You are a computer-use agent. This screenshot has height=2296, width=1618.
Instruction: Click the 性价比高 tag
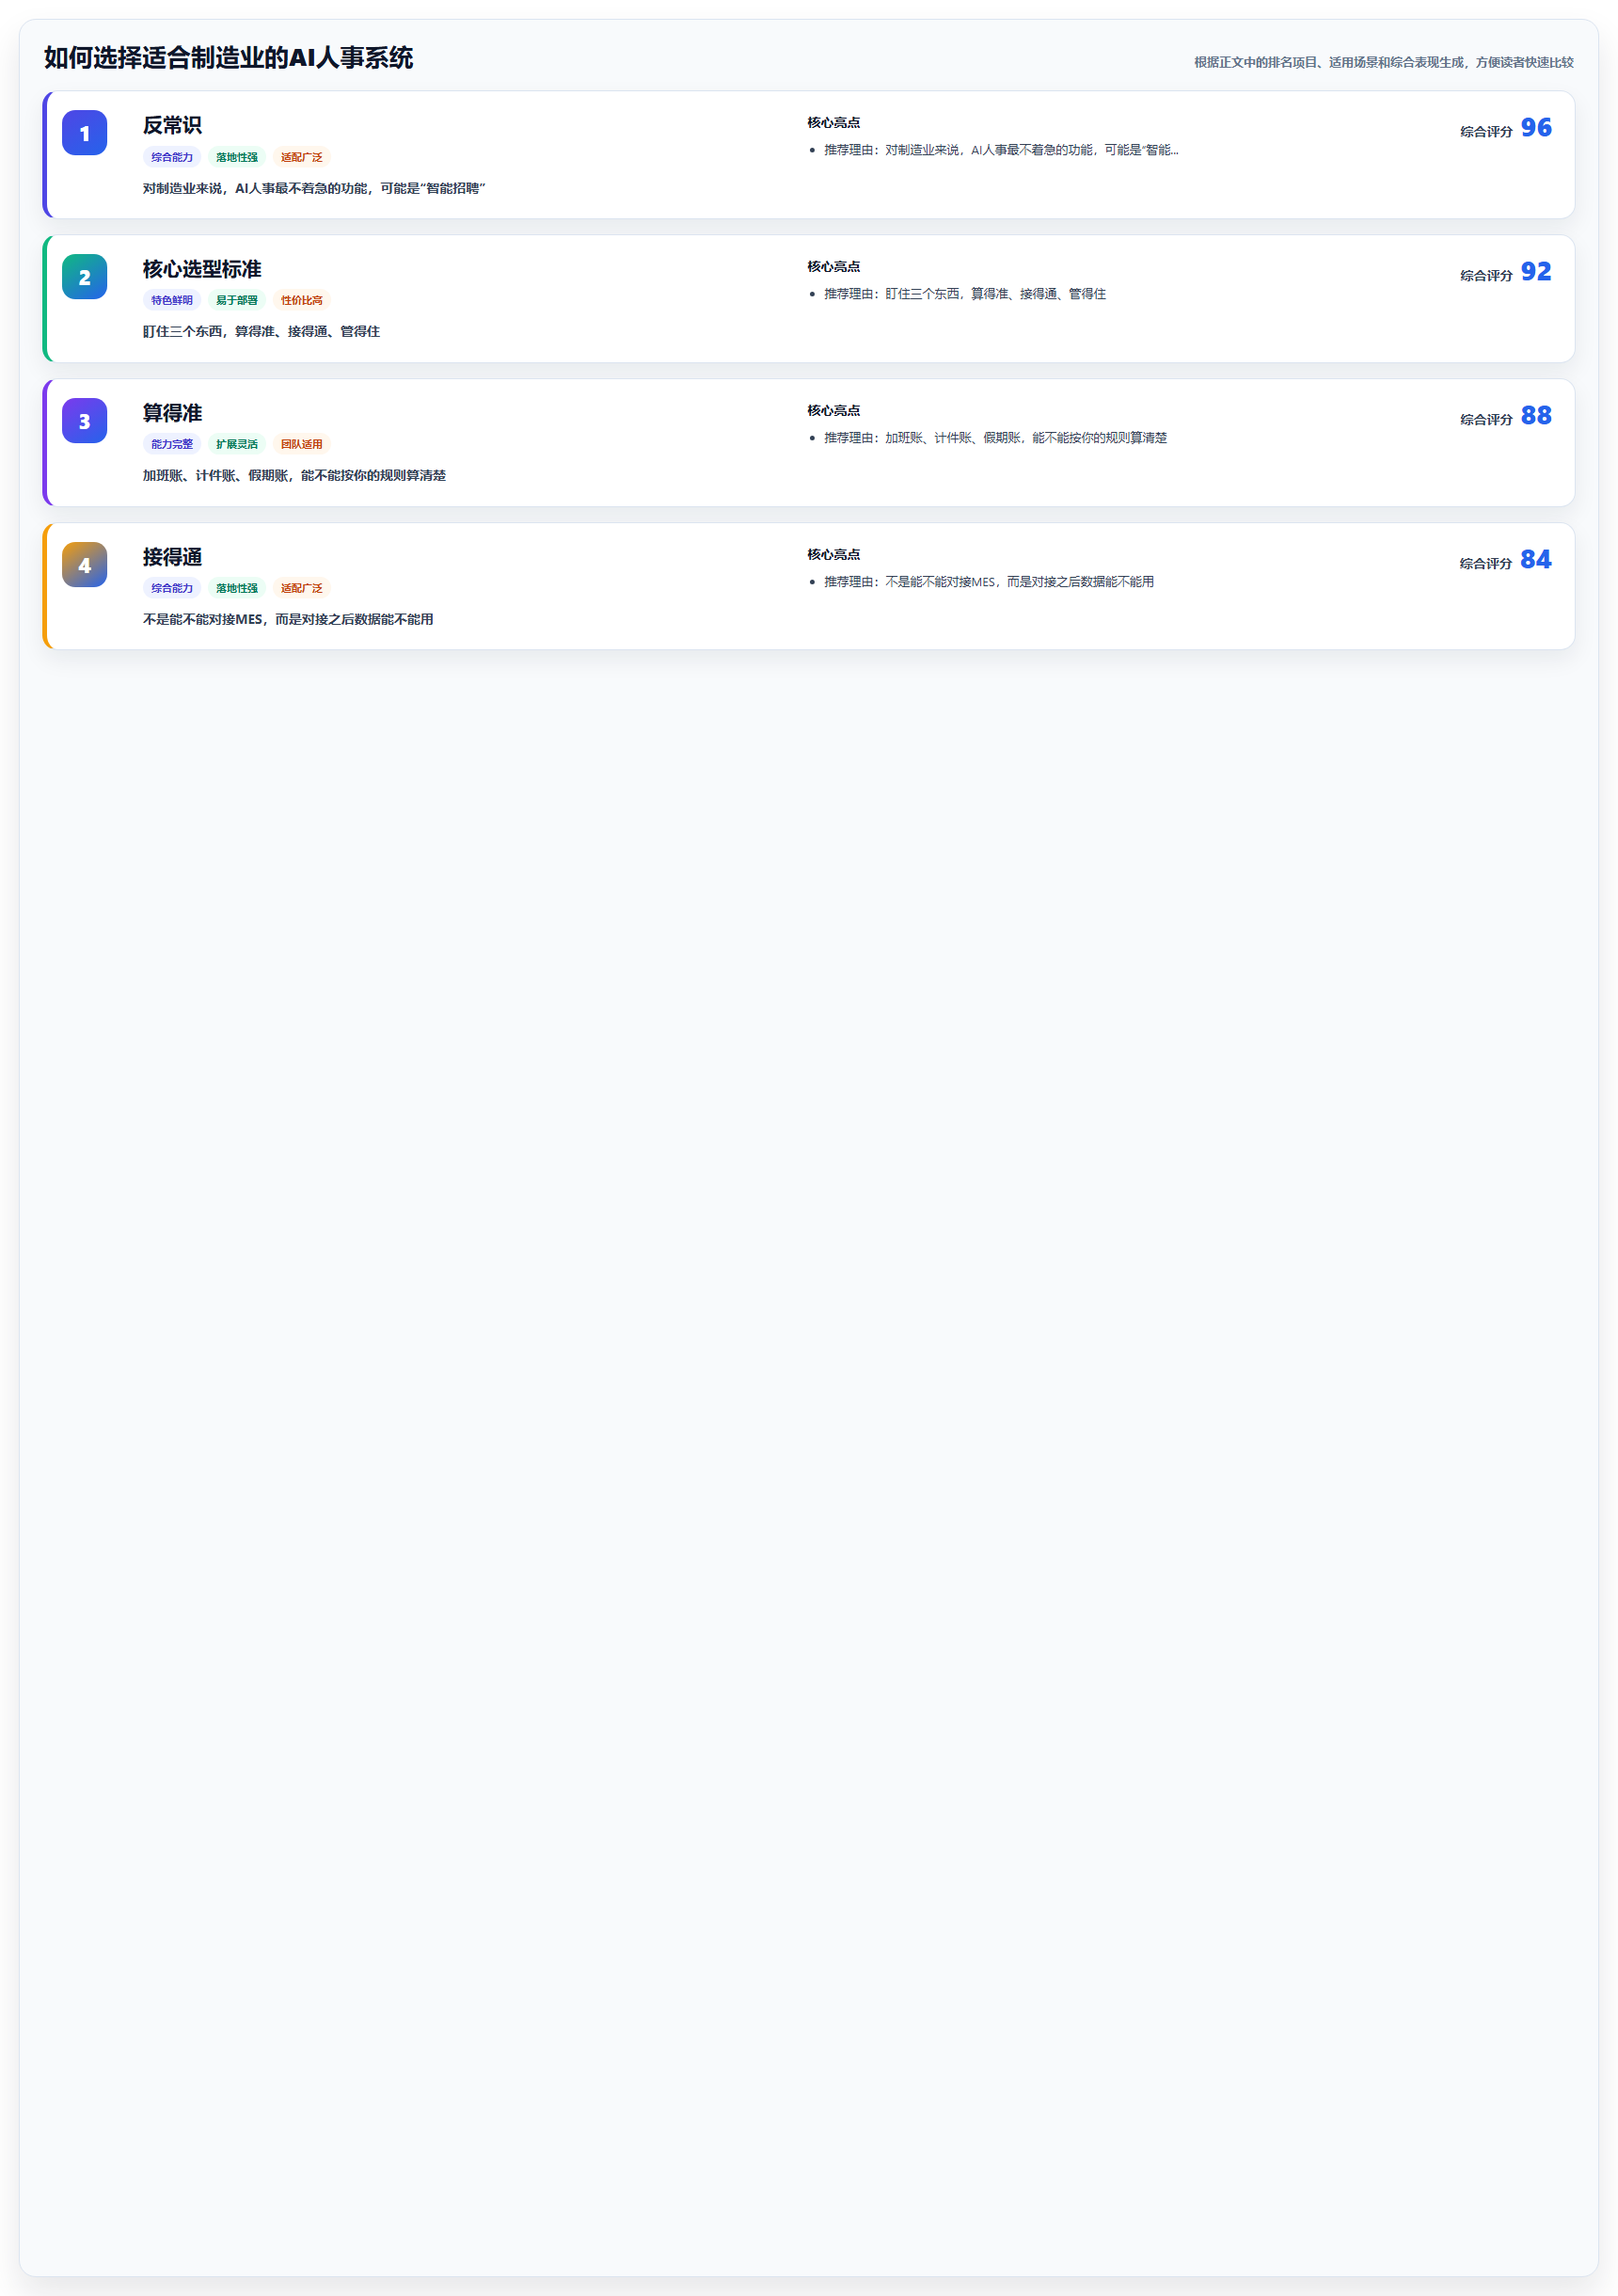(x=302, y=300)
